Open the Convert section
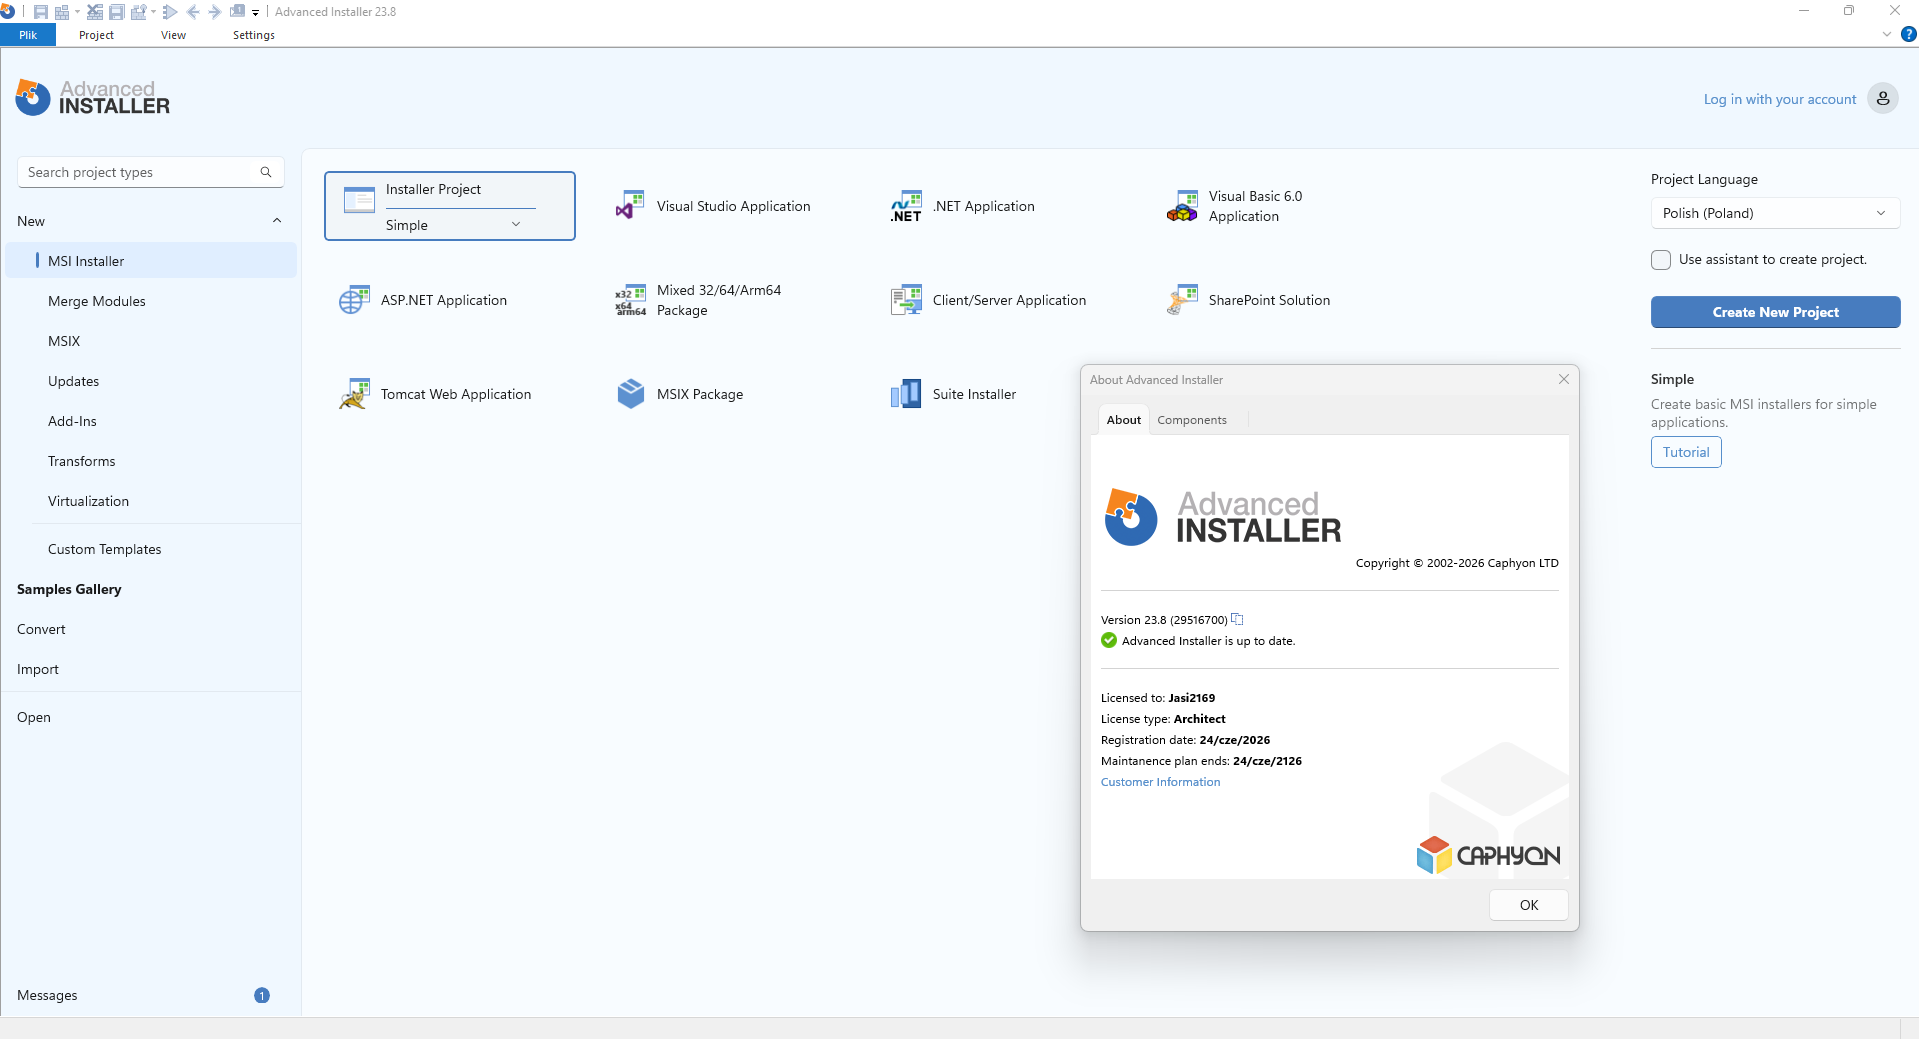Viewport: 1919px width, 1039px height. (x=41, y=629)
